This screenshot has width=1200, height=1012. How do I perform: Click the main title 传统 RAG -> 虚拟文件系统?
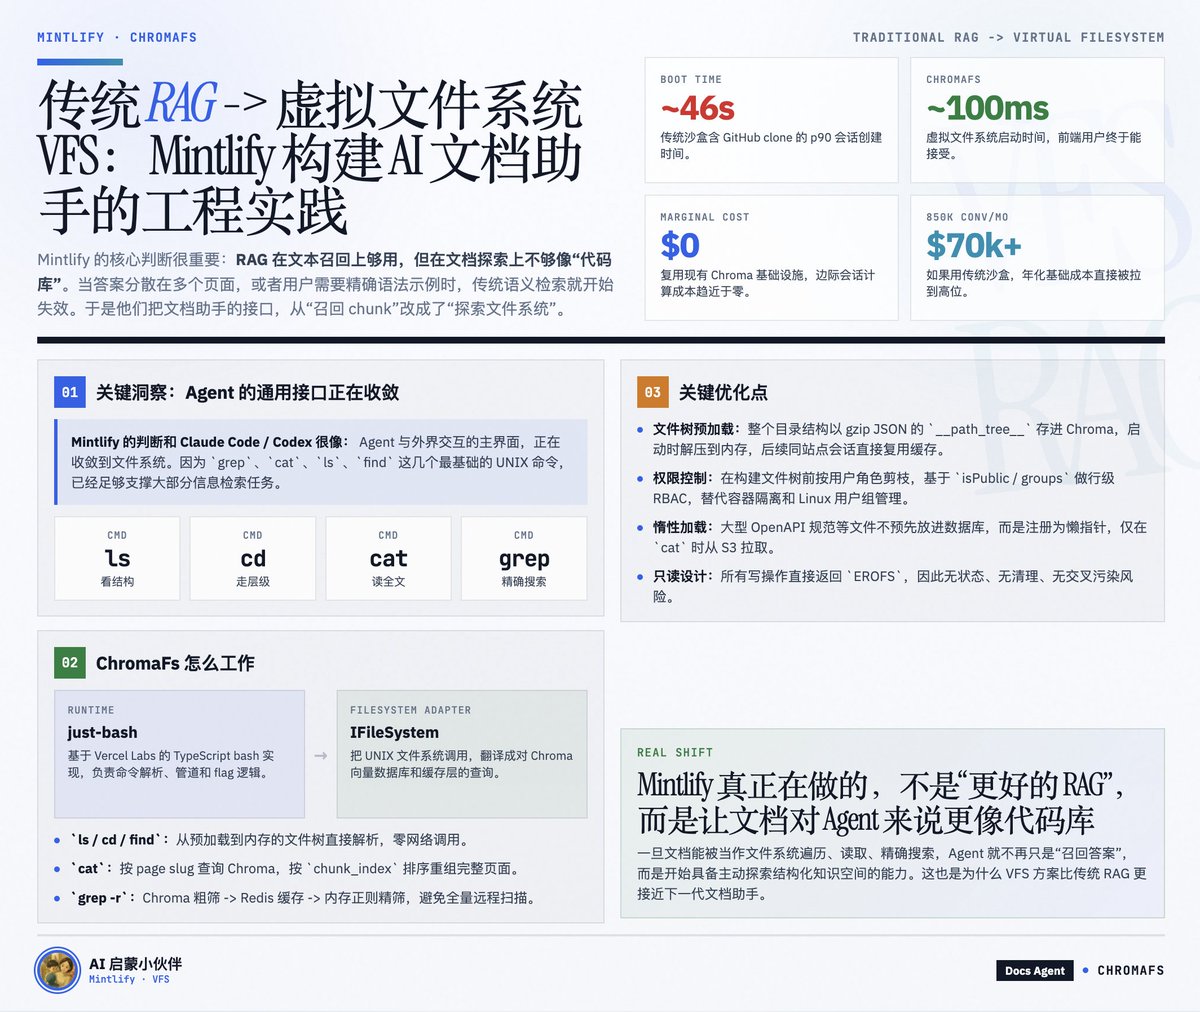(x=311, y=157)
